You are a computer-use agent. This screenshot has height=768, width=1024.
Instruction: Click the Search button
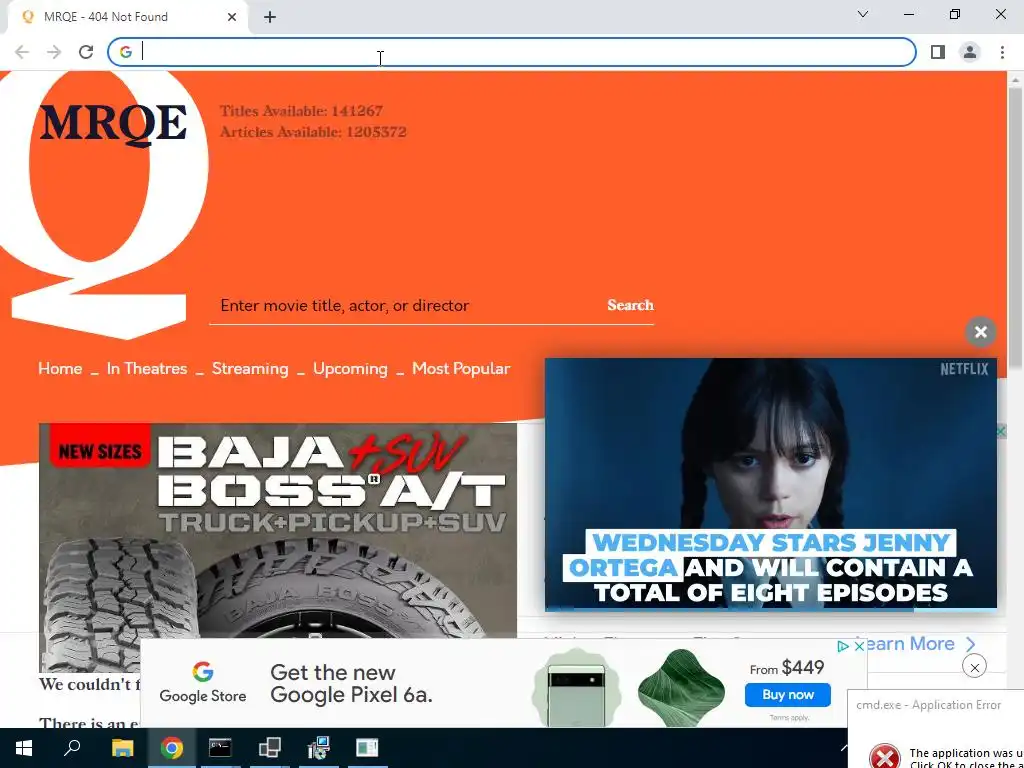(630, 305)
